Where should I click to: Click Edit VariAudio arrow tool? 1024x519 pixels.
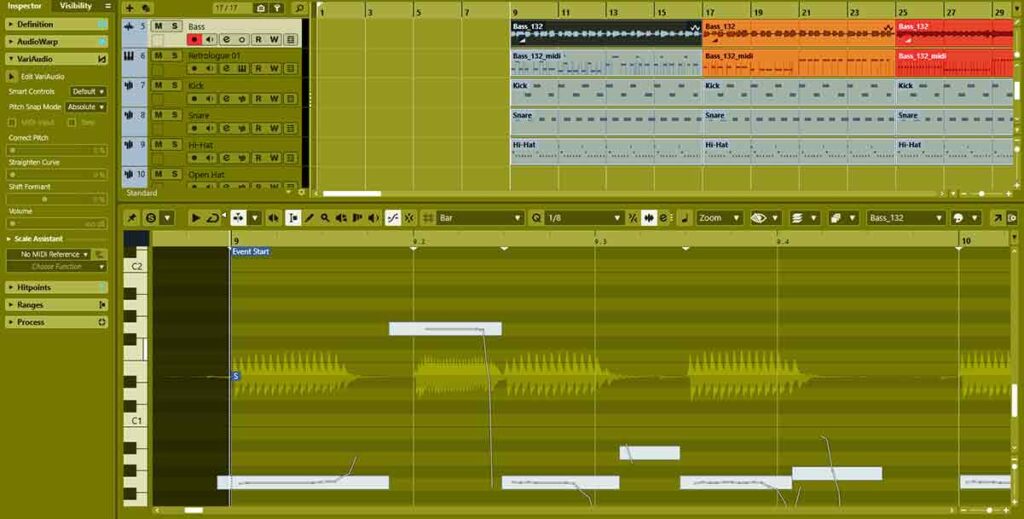(12, 76)
